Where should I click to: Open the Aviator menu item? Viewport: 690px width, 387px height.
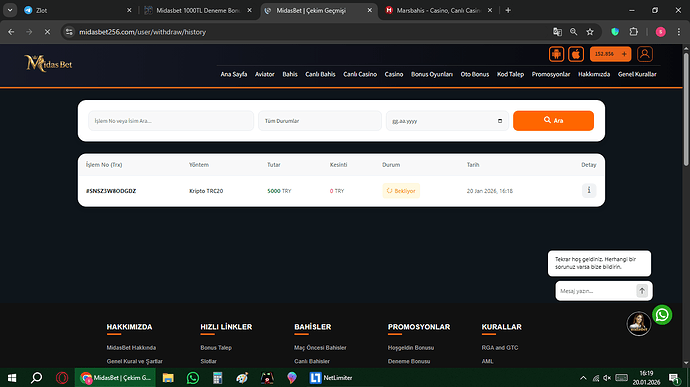[x=264, y=74]
